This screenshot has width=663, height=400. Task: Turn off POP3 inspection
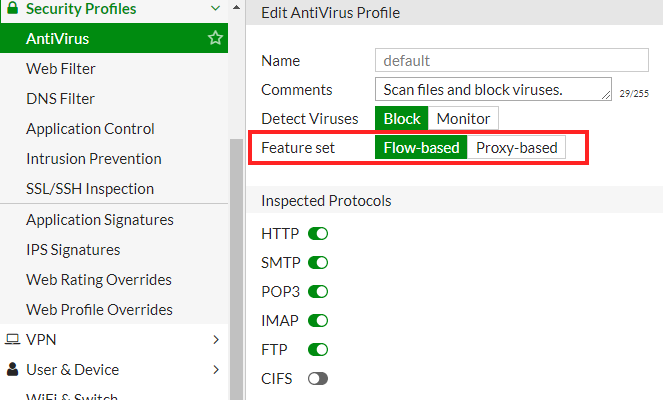(318, 292)
